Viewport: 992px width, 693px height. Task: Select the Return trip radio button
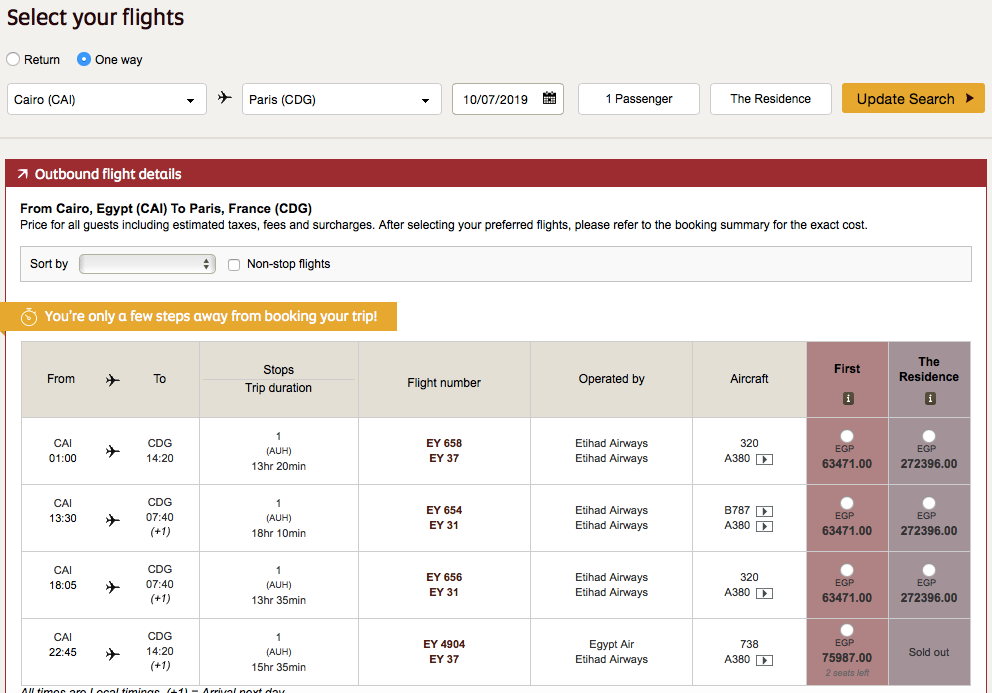point(14,60)
